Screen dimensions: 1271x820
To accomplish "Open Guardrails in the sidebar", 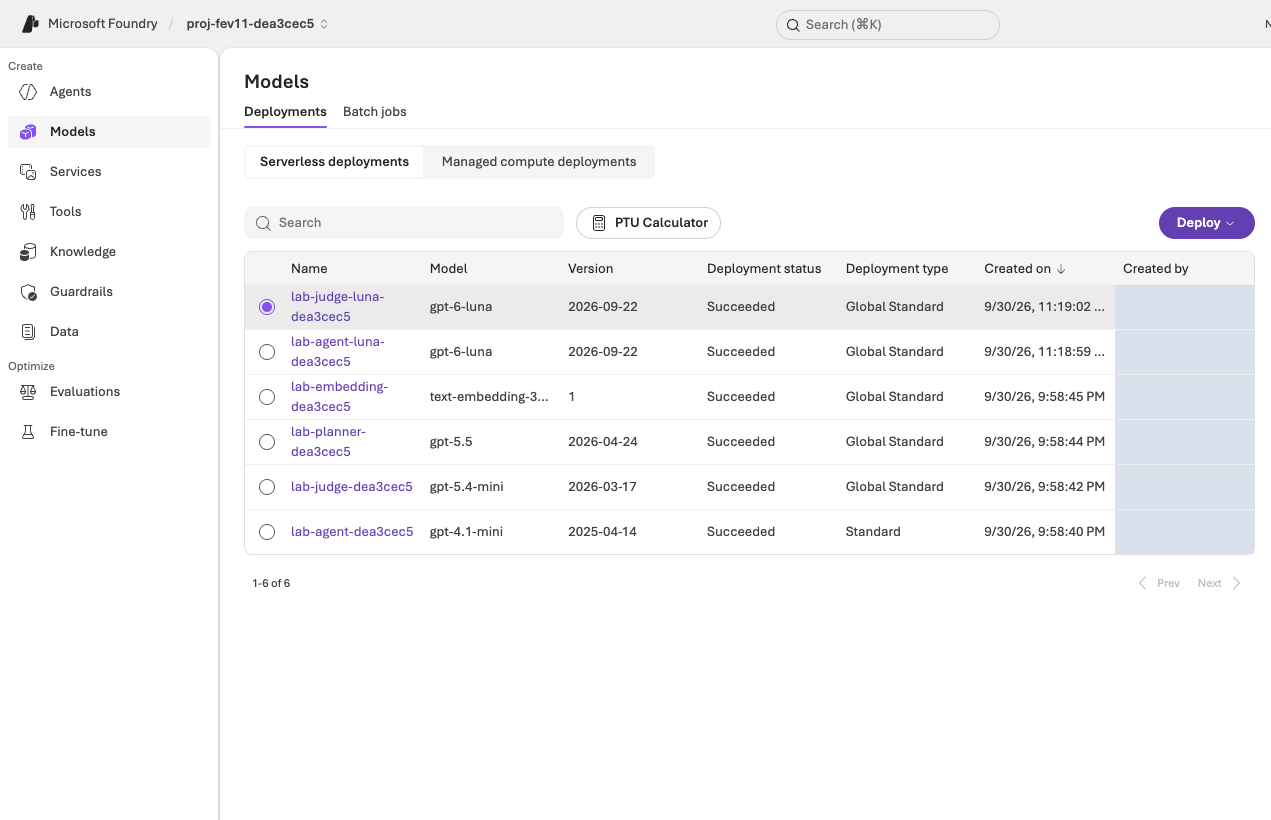I will tap(109, 292).
